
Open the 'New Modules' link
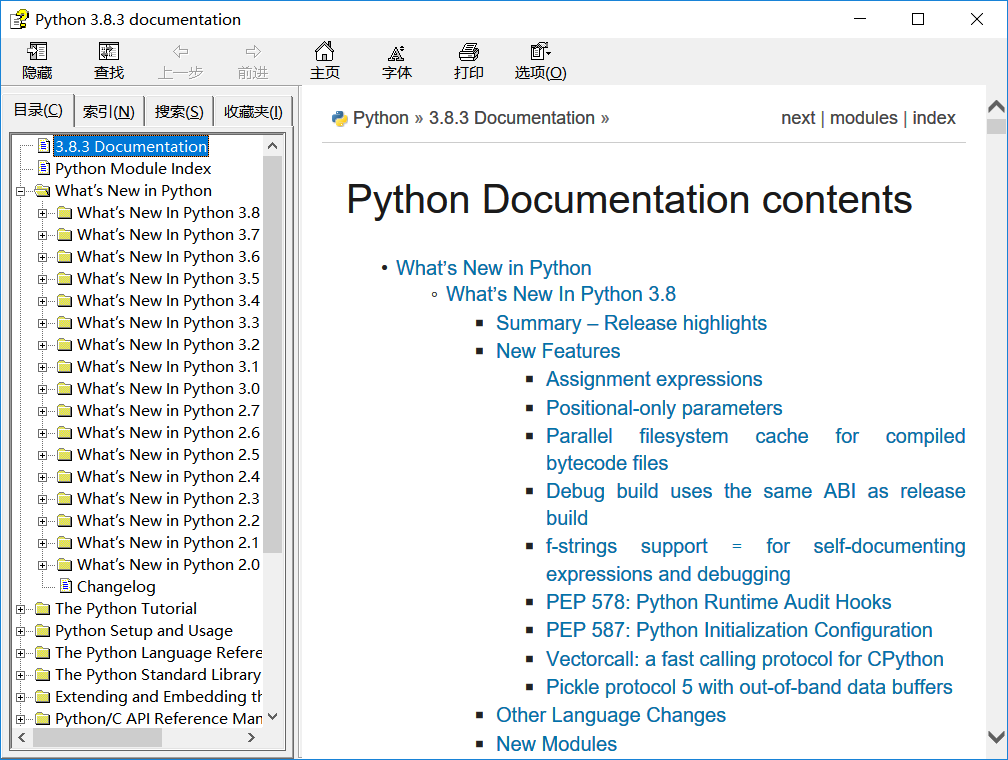556,743
